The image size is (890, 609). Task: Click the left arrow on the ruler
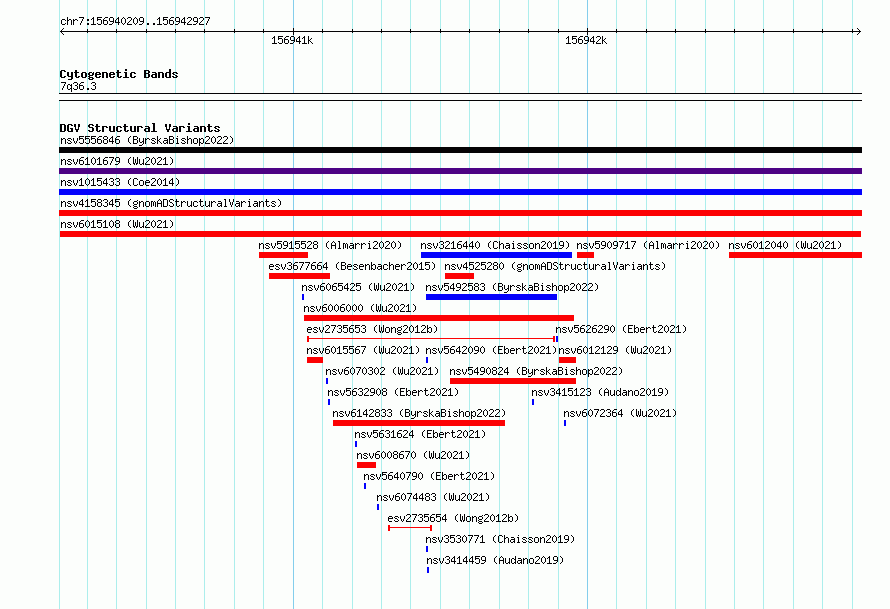(x=63, y=32)
